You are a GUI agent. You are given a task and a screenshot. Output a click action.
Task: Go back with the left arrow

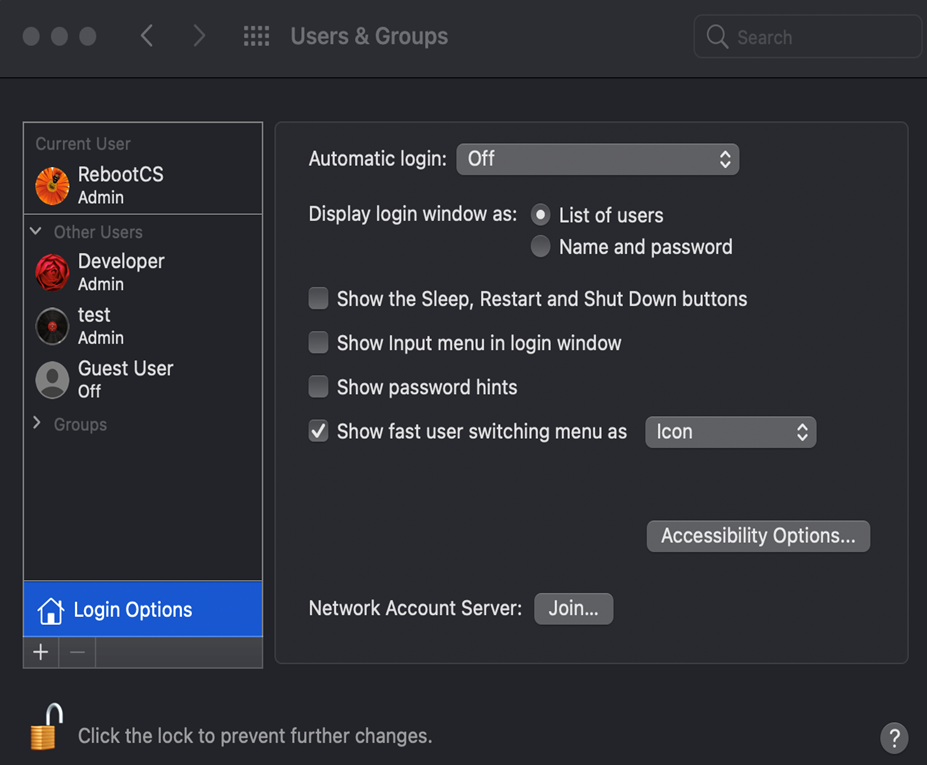(147, 37)
